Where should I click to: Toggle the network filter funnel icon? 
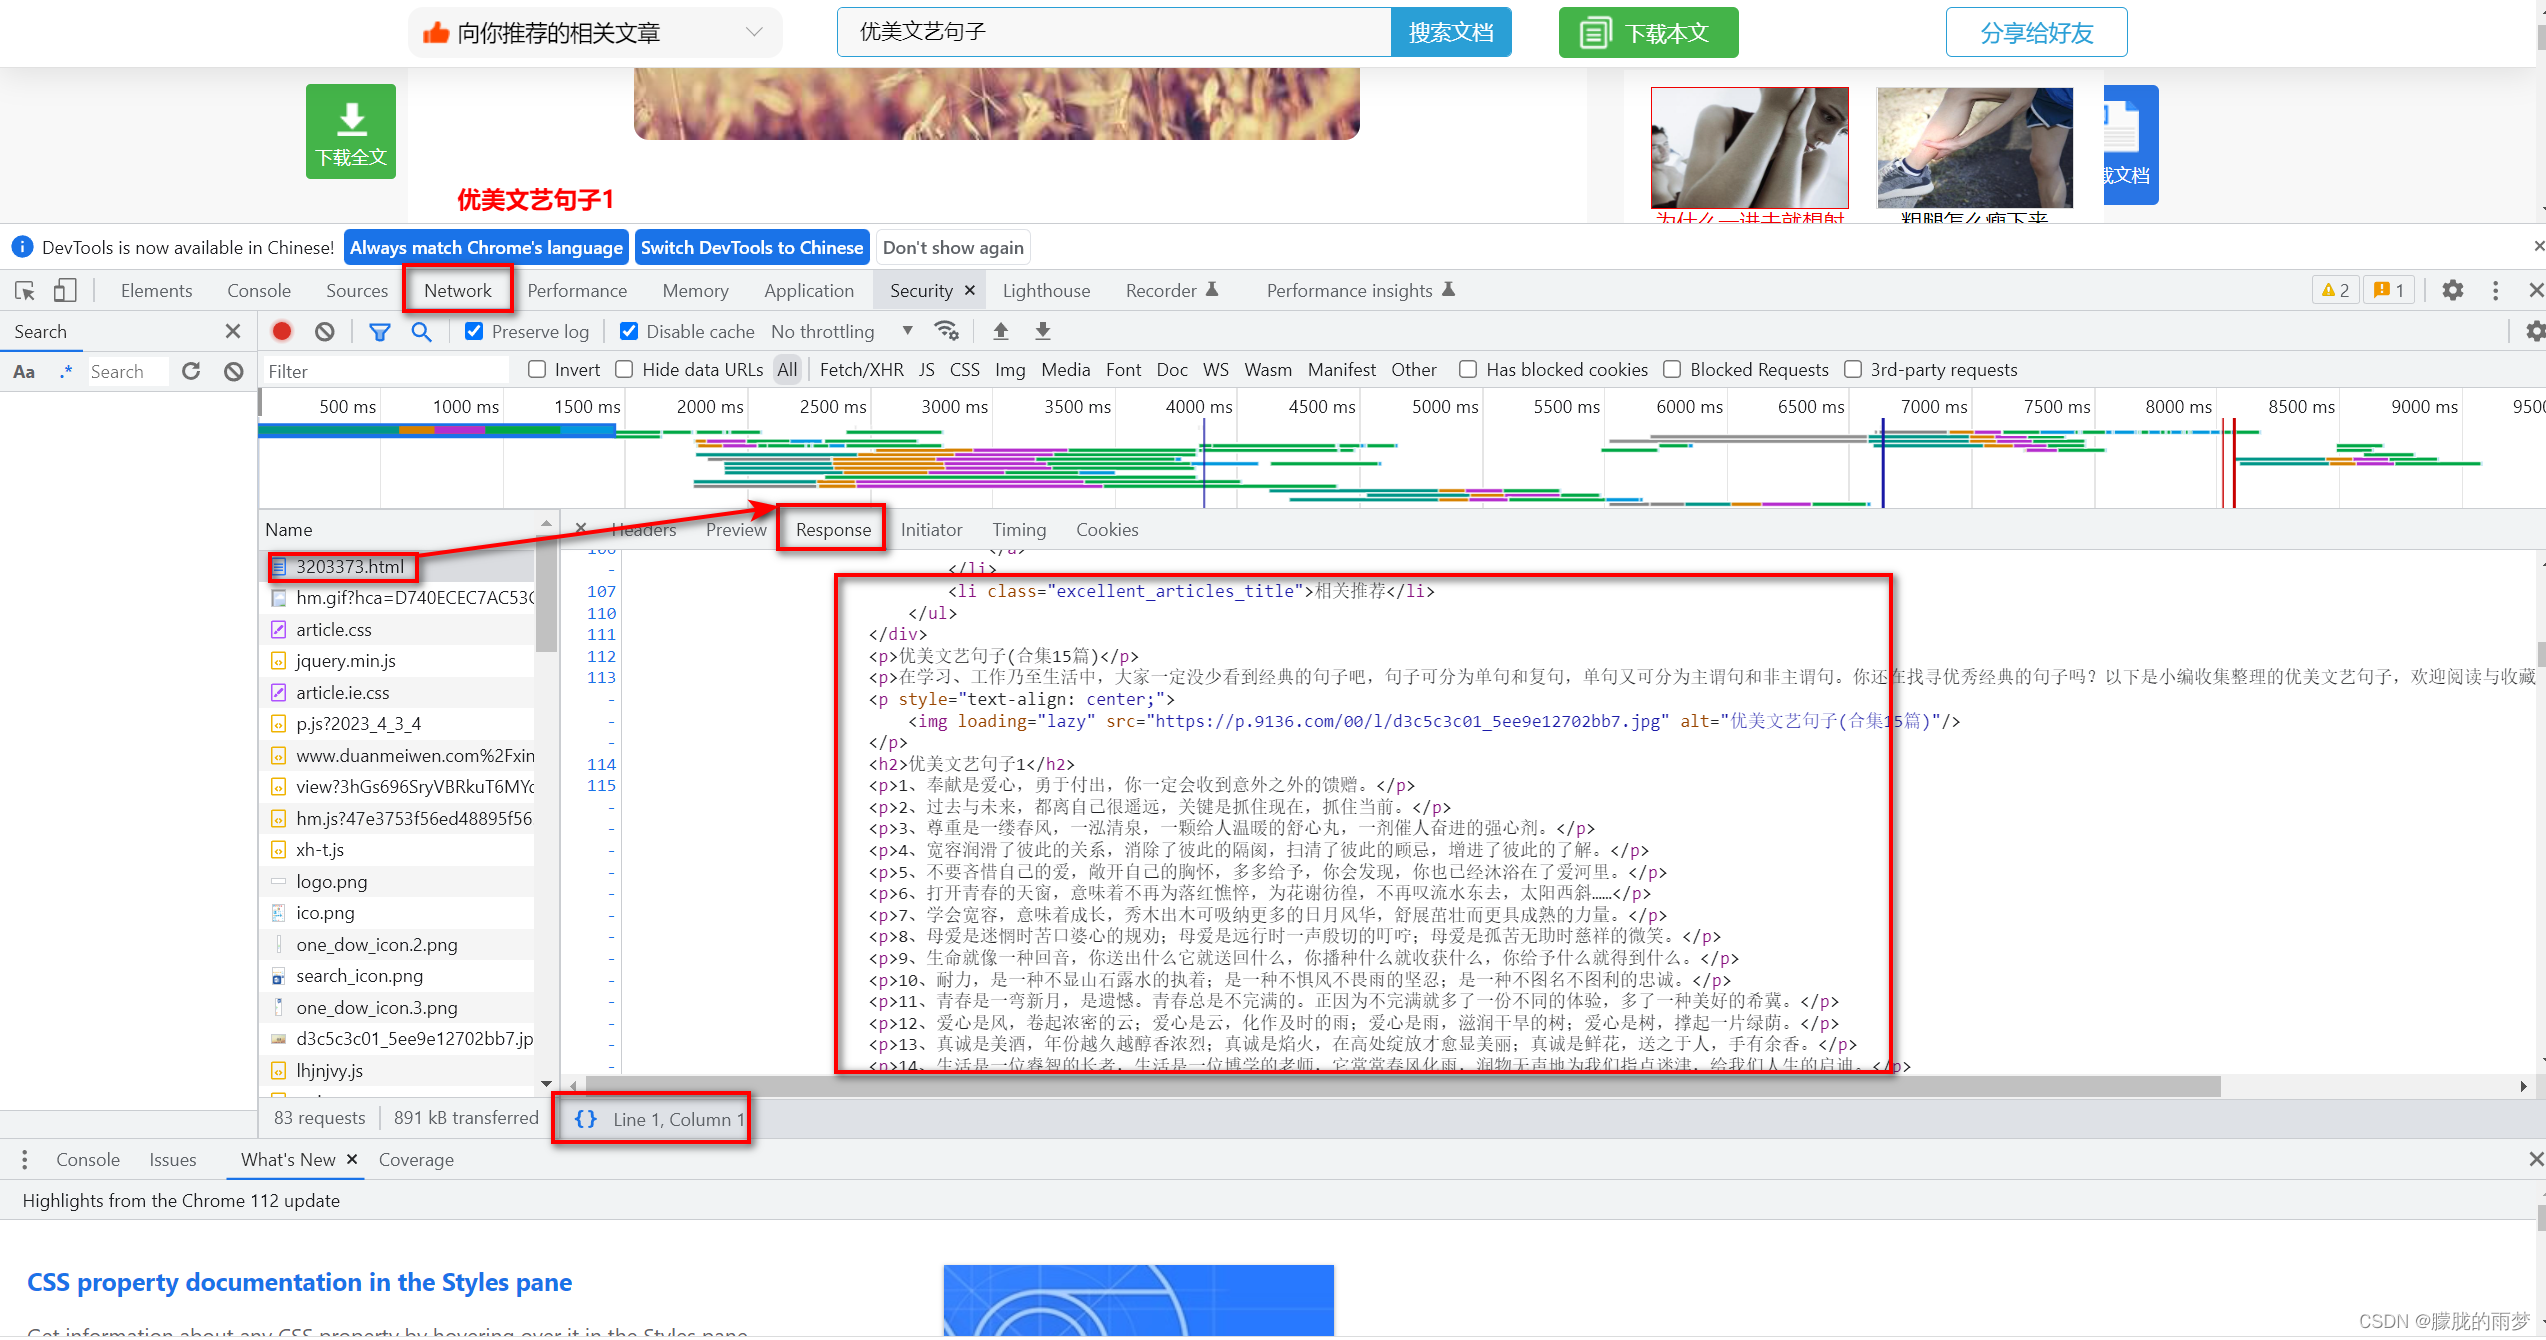click(x=379, y=331)
